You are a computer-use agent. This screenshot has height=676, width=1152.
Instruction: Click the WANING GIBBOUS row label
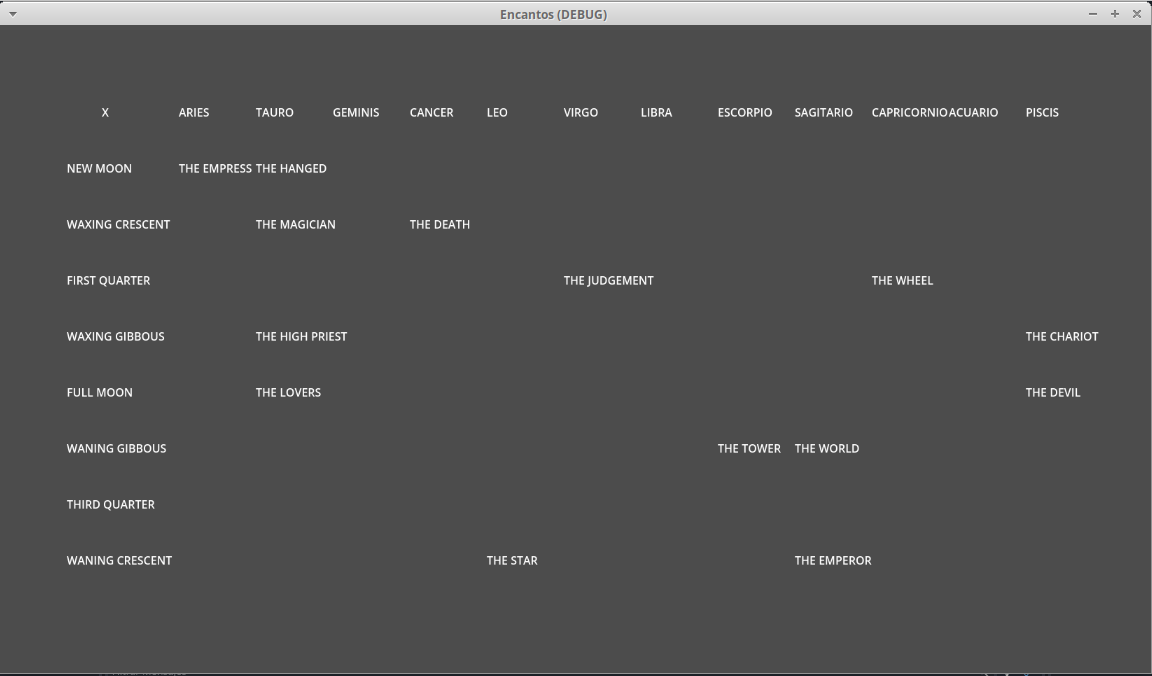pos(116,447)
